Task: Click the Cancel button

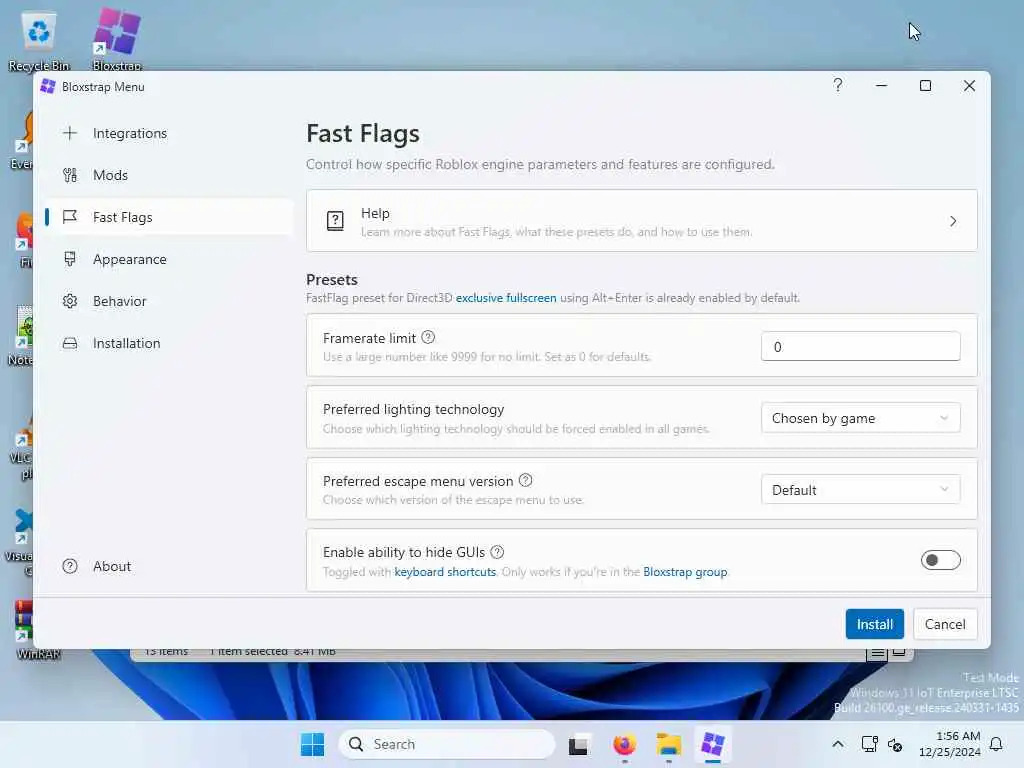Action: (x=945, y=624)
